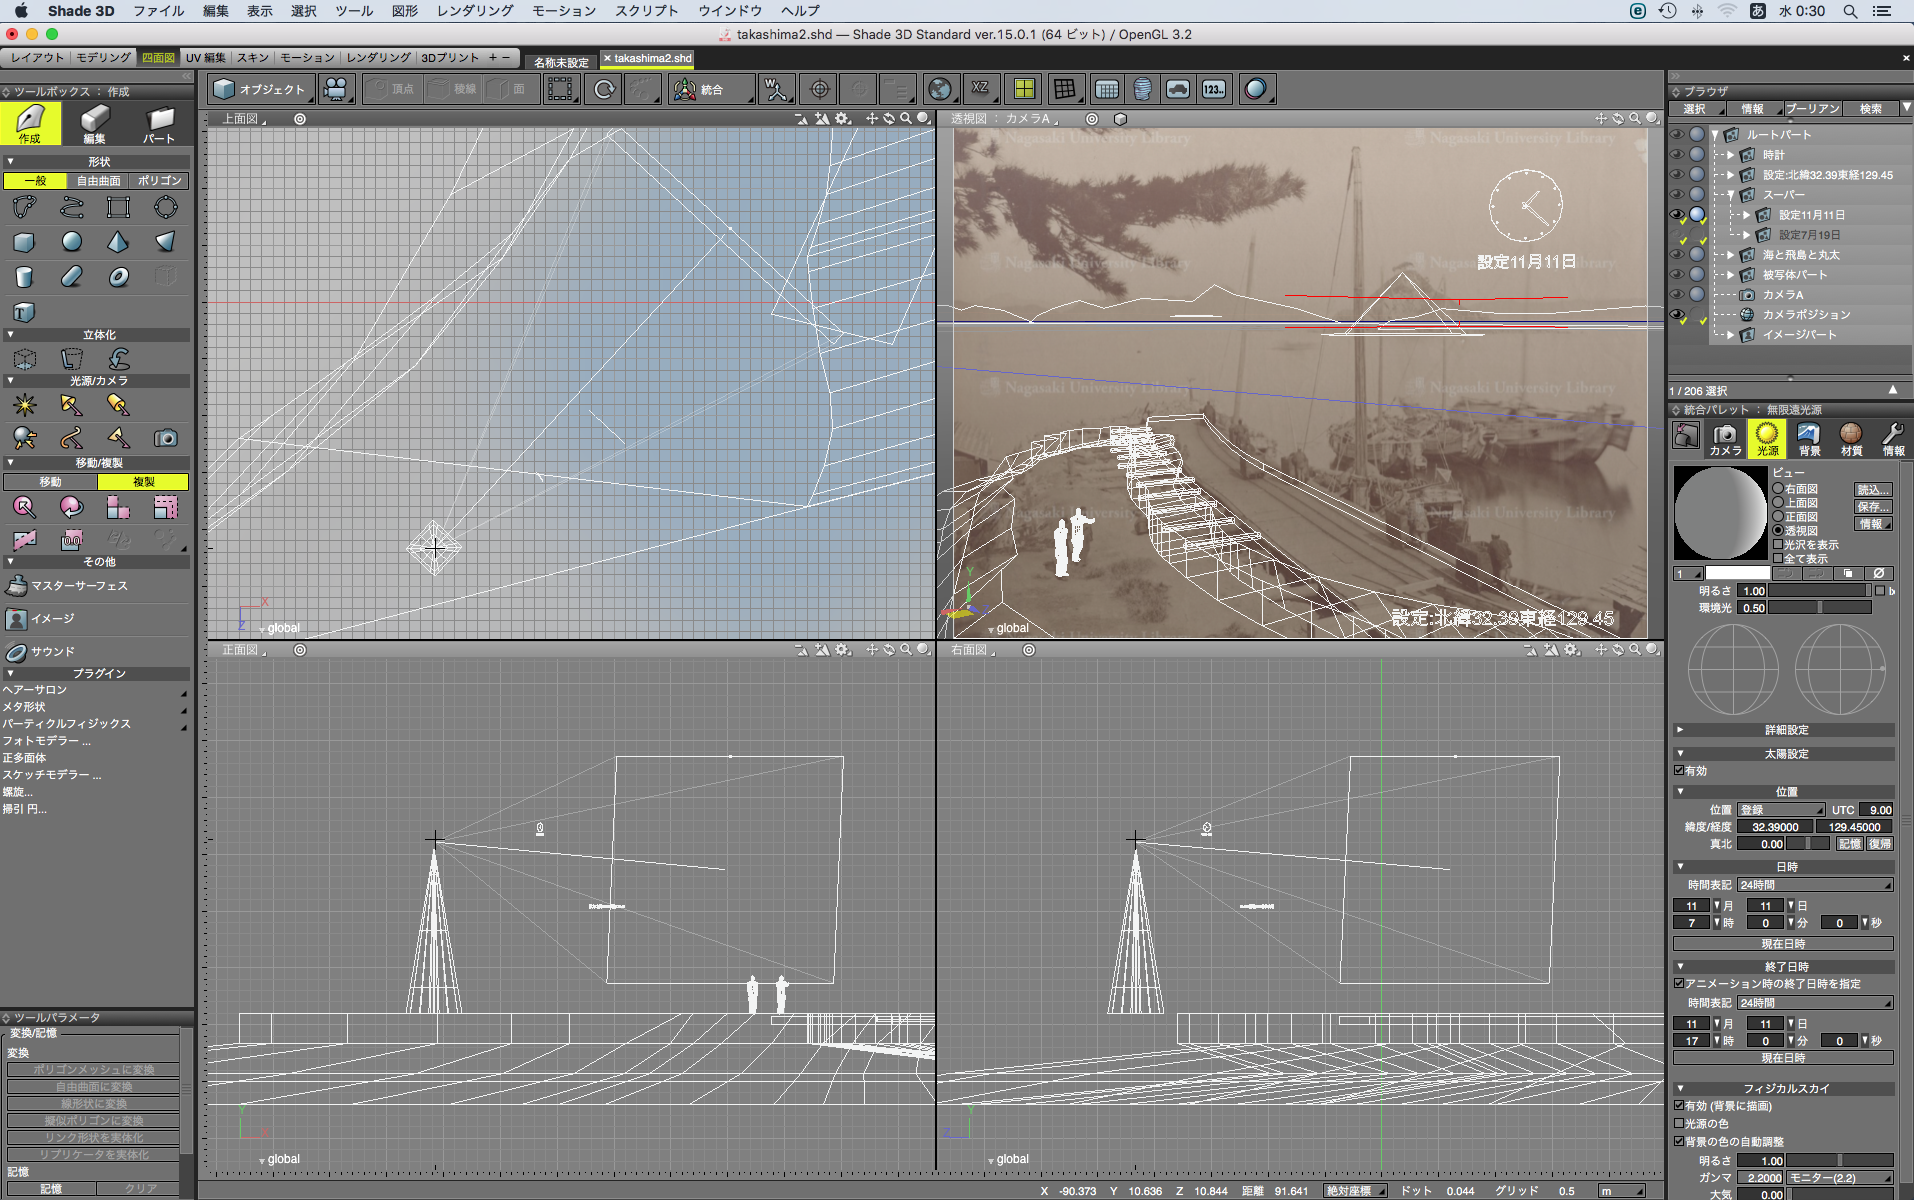Click the 現在日時 button under 日時
The height and width of the screenshot is (1200, 1914).
tap(1782, 944)
